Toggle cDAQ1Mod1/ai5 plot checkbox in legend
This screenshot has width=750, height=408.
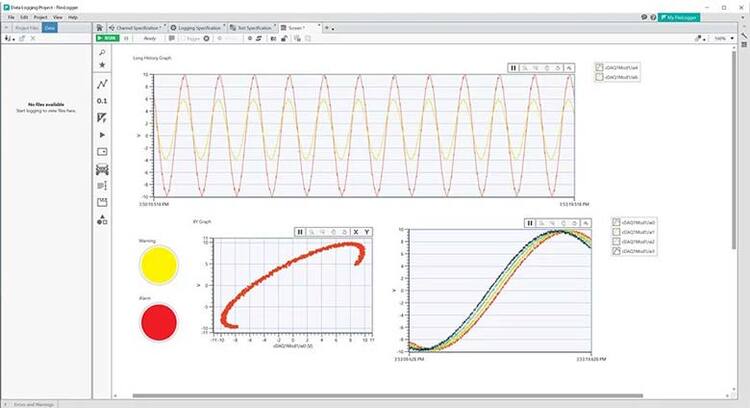click(x=599, y=77)
